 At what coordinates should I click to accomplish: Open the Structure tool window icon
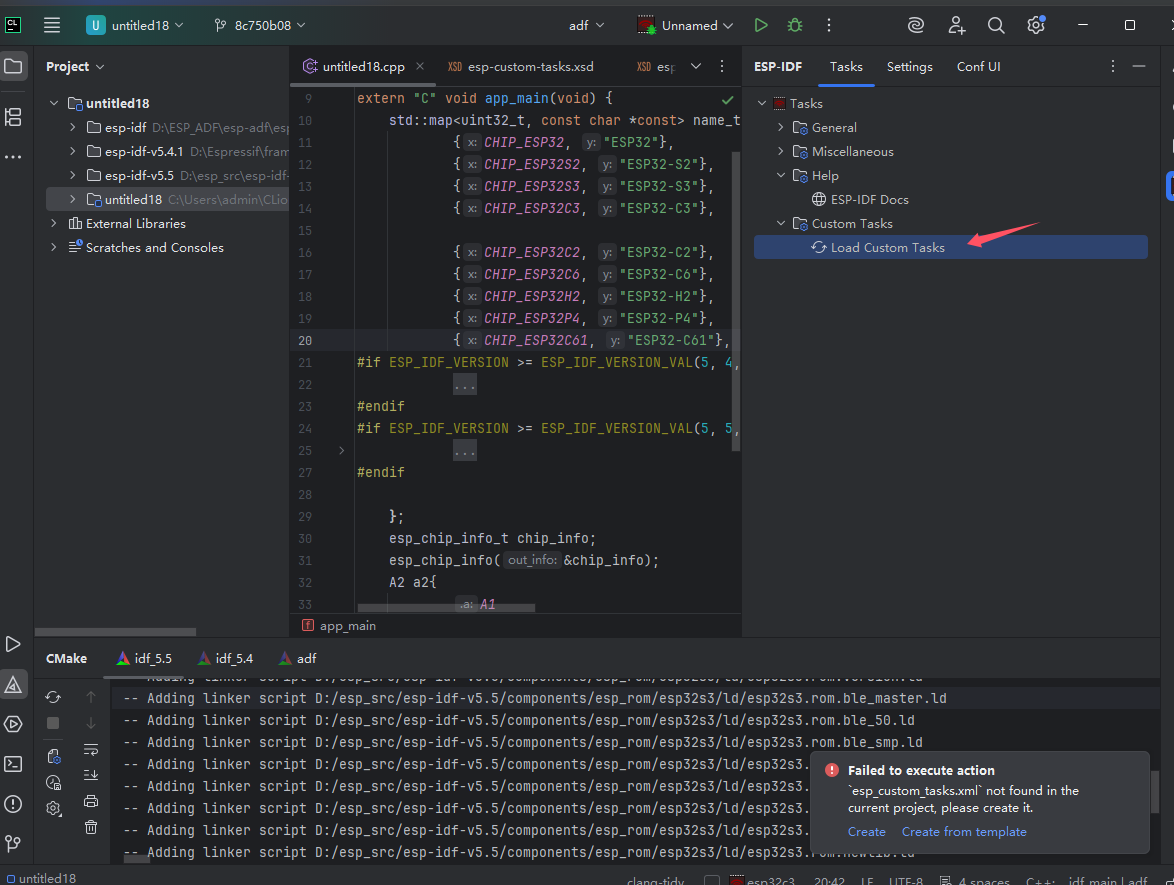pos(13,117)
